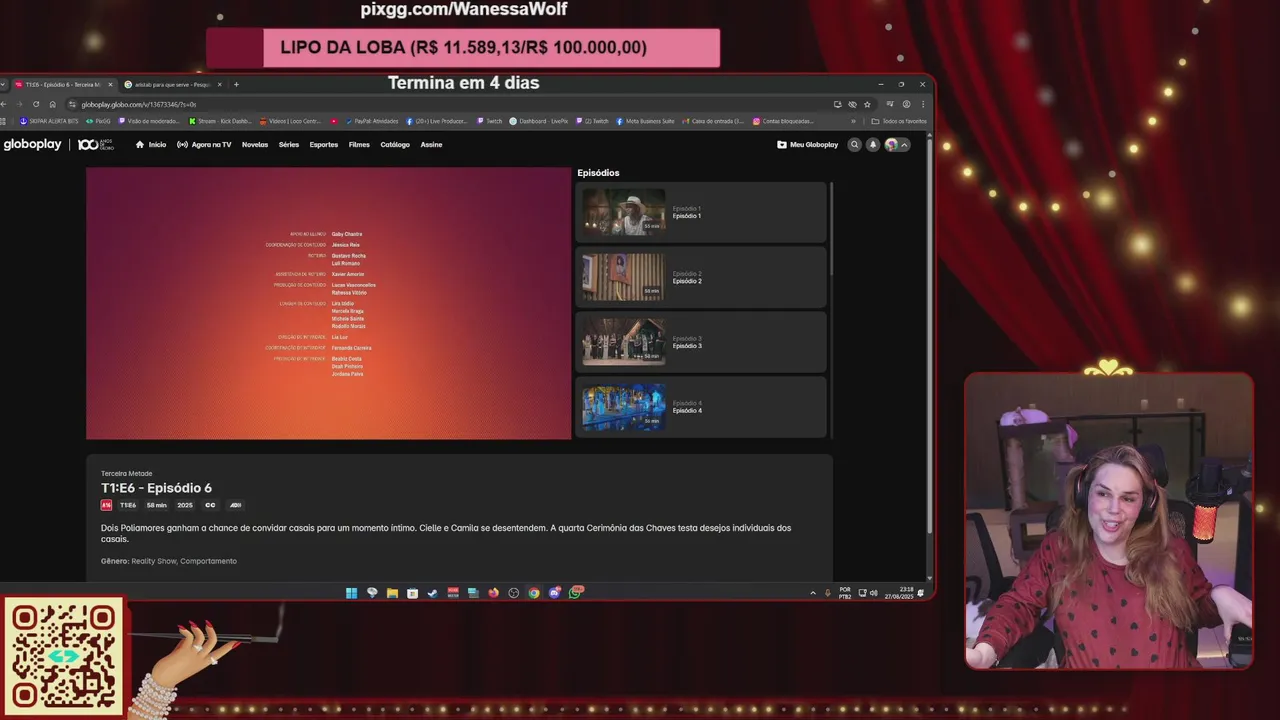This screenshot has width=1280, height=720.
Task: Open Steam from the taskbar
Action: [432, 593]
